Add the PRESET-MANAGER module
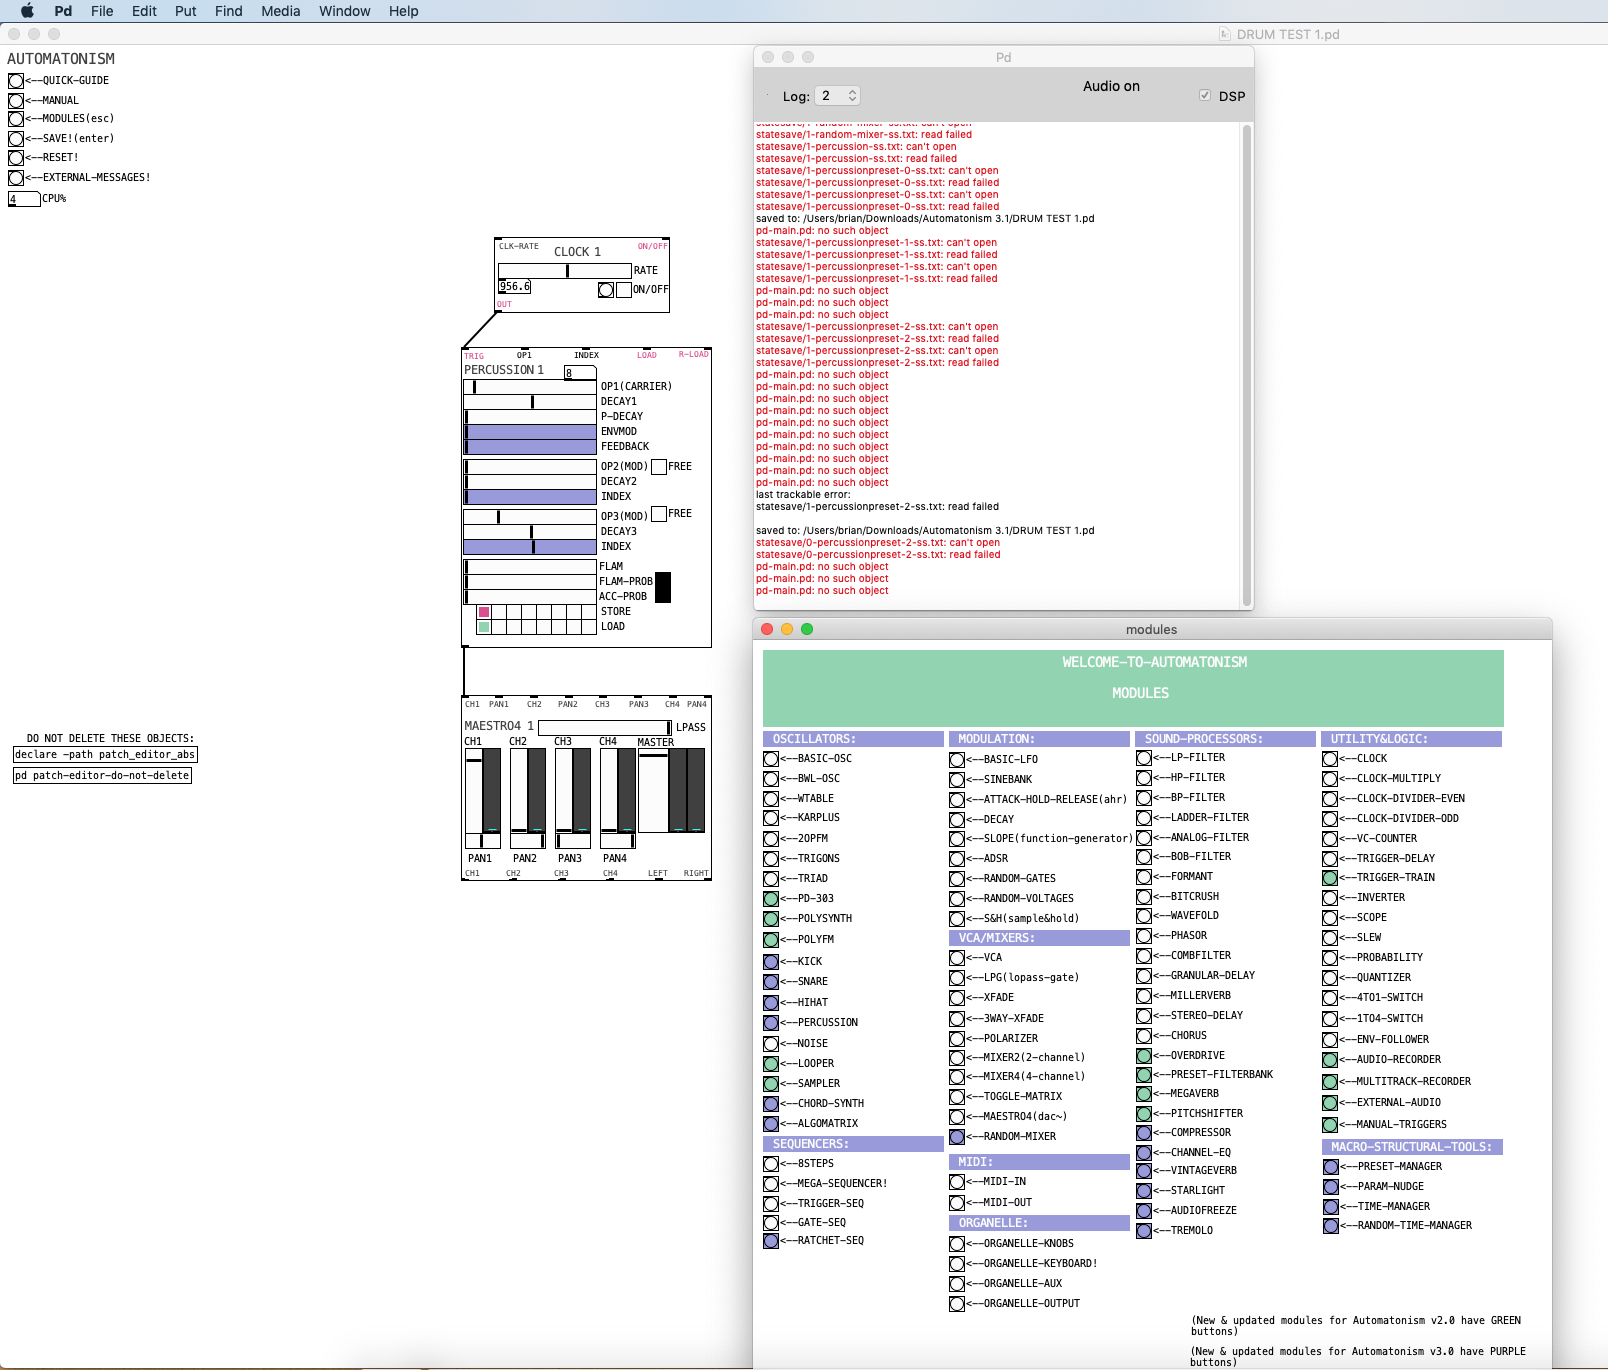This screenshot has height=1370, width=1608. (1331, 1167)
